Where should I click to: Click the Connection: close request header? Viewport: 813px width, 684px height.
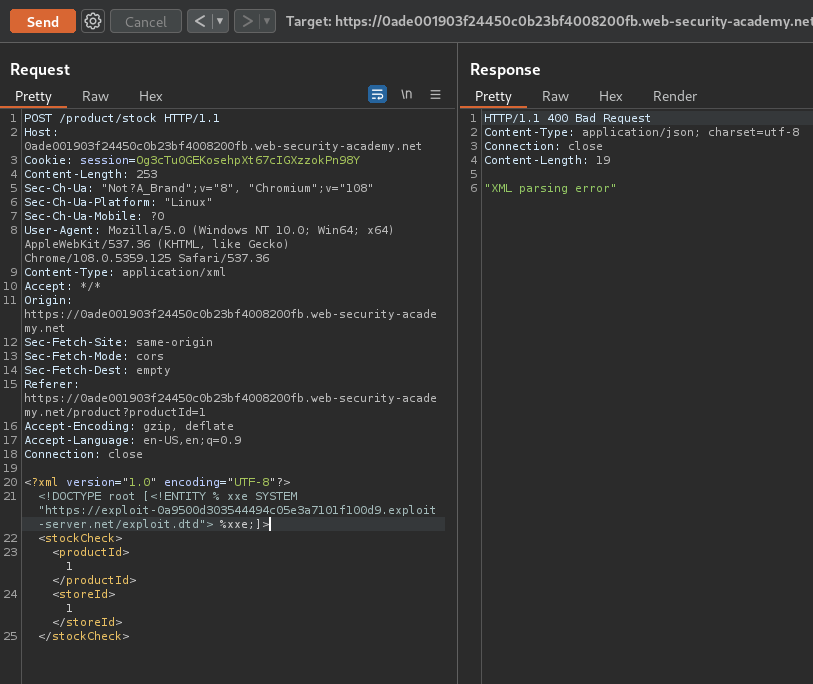tap(83, 454)
